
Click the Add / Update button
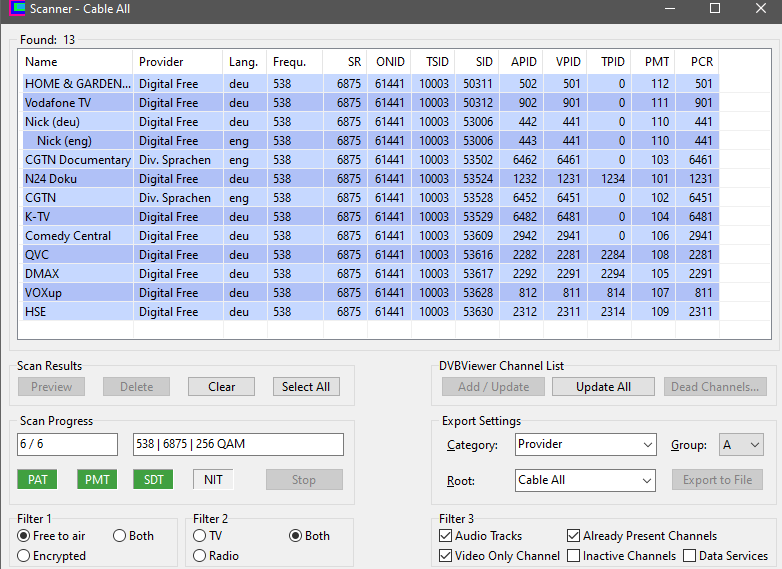[493, 386]
